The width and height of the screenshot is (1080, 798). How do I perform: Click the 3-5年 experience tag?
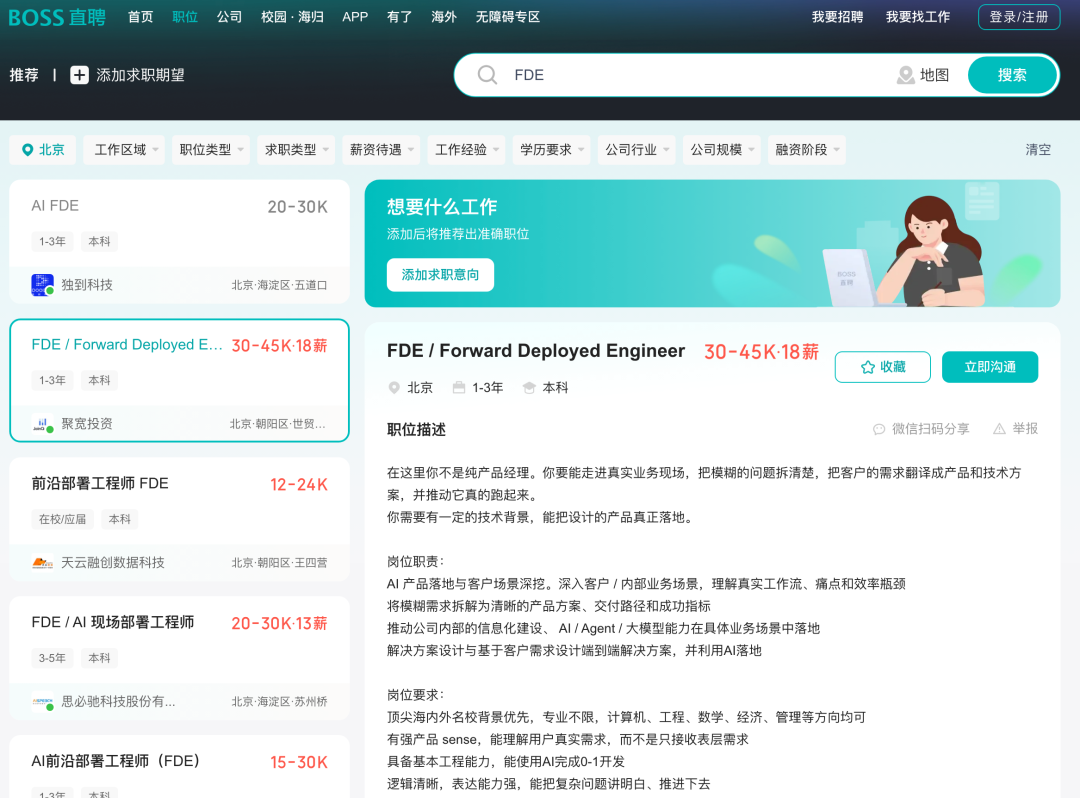tap(52, 658)
